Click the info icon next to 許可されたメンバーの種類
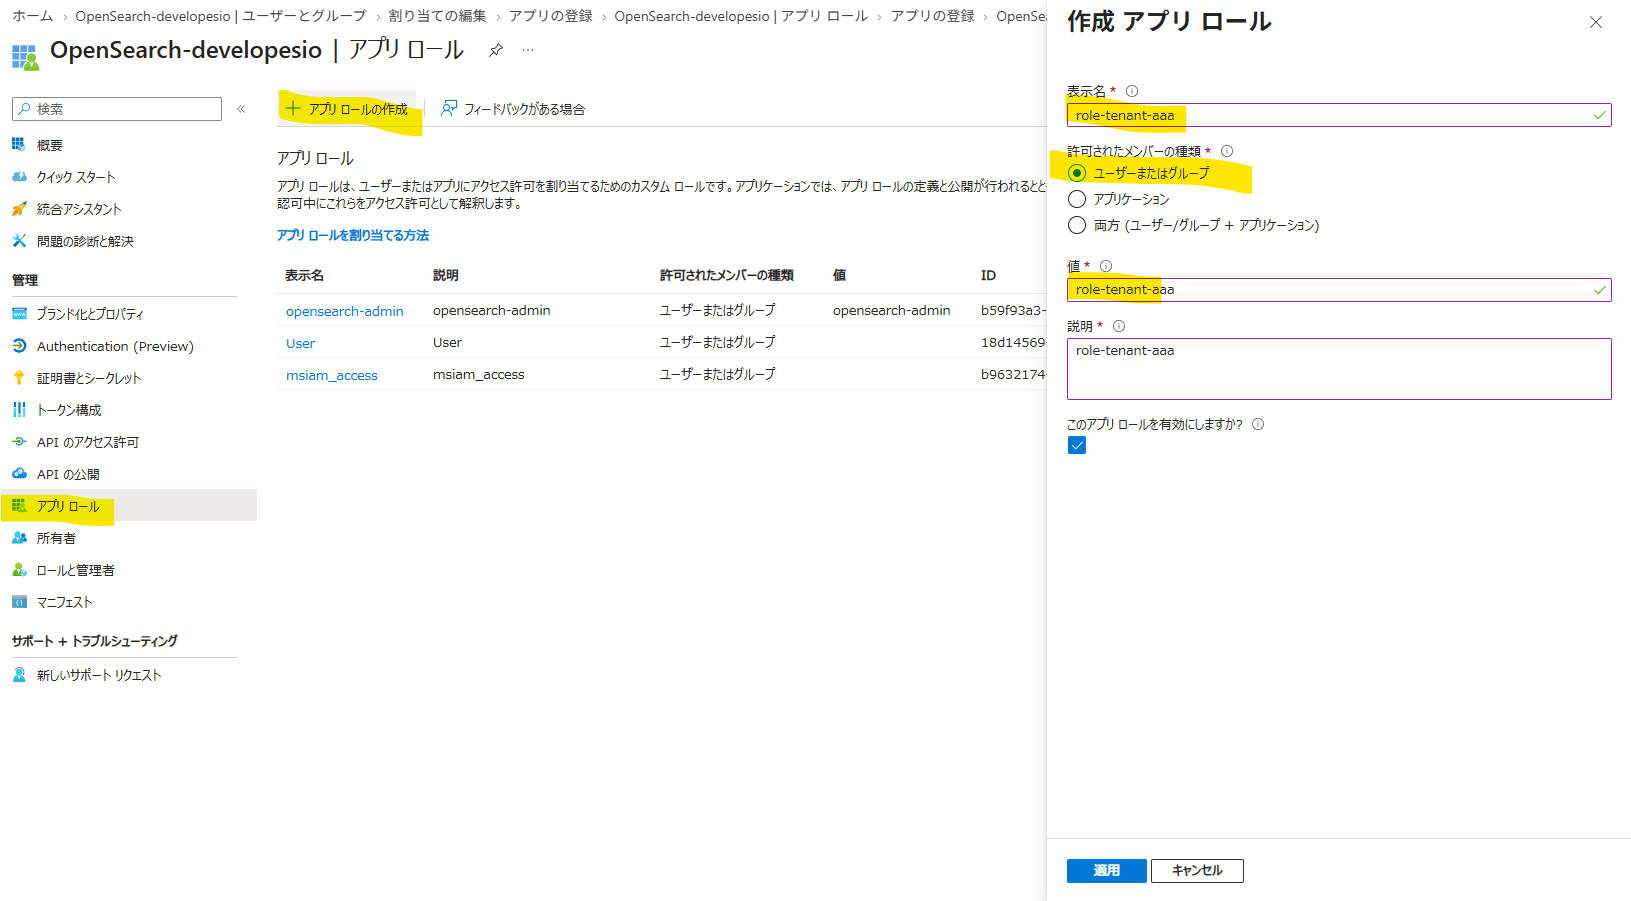This screenshot has height=901, width=1631. [x=1227, y=151]
